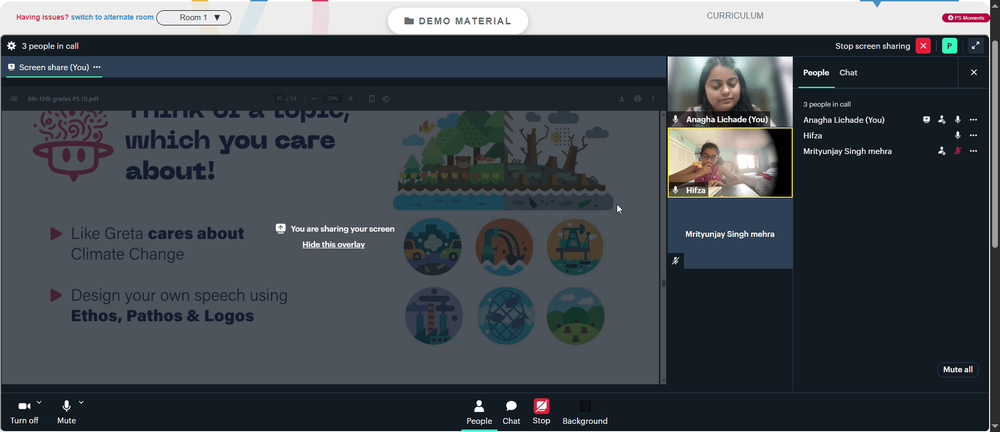This screenshot has height=432, width=1000.
Task: Click the PDF page number field
Action: tap(279, 99)
